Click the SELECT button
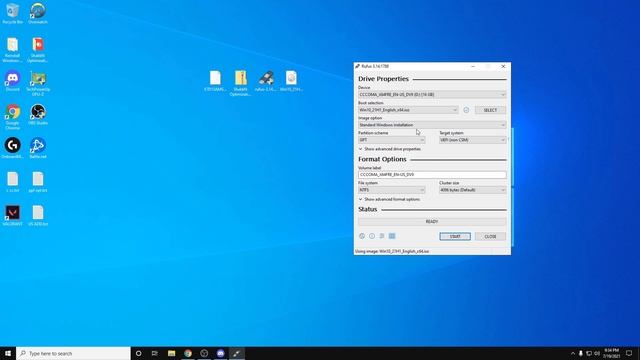The height and width of the screenshot is (360, 640). click(490, 110)
